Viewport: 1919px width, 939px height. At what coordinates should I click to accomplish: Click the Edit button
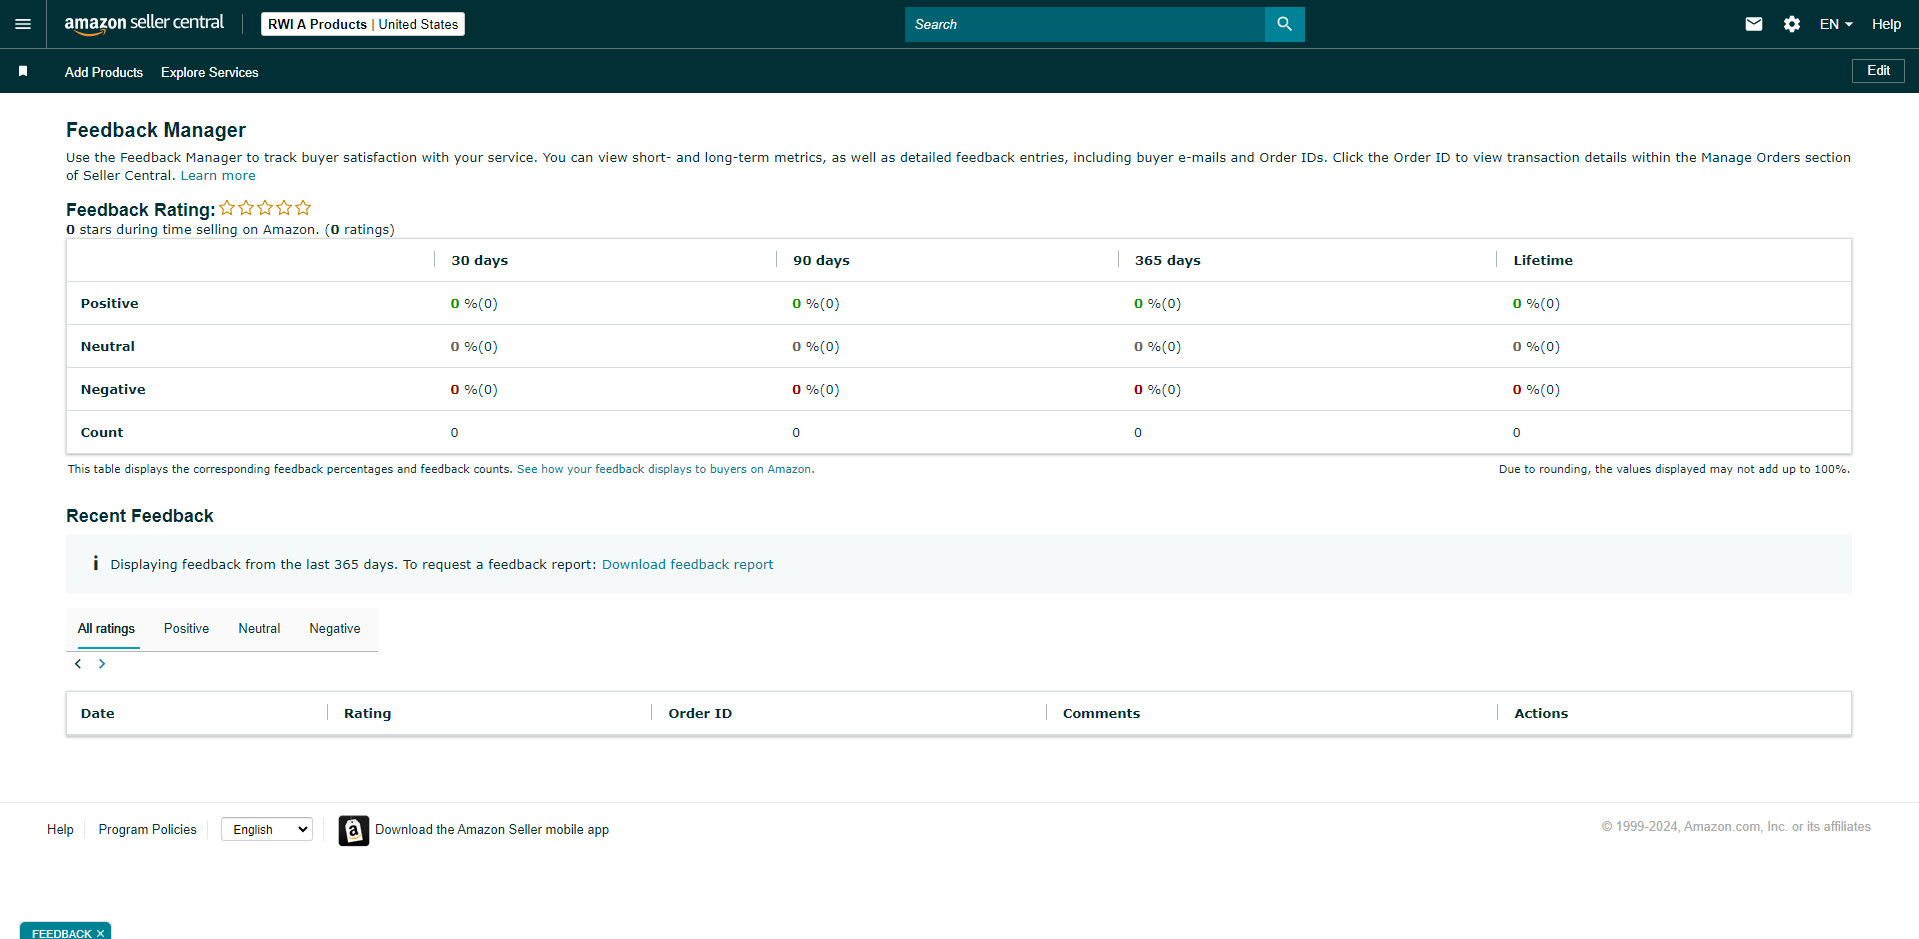tap(1878, 71)
